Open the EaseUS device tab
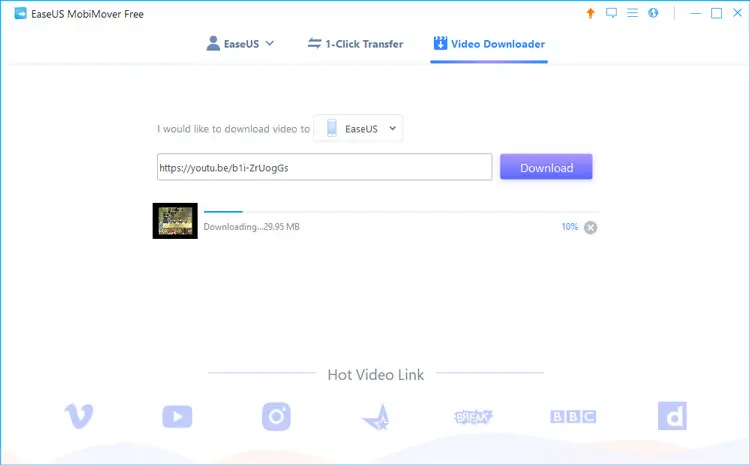This screenshot has height=465, width=750. point(241,44)
